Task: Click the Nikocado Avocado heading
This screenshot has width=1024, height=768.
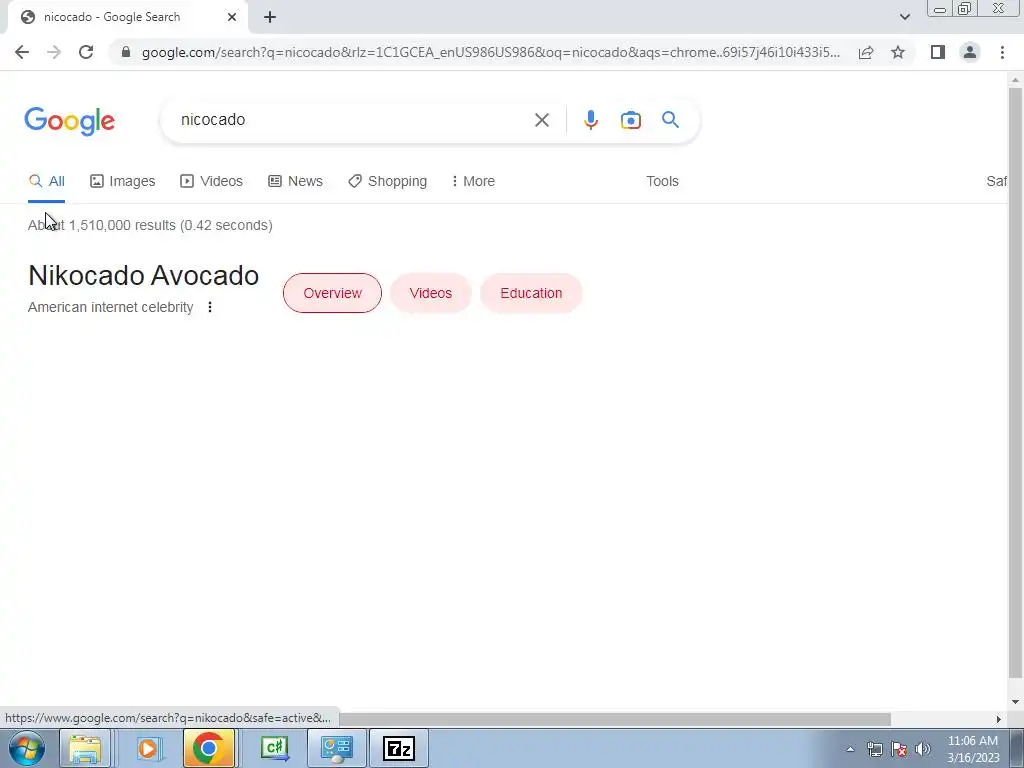Action: coord(144,276)
